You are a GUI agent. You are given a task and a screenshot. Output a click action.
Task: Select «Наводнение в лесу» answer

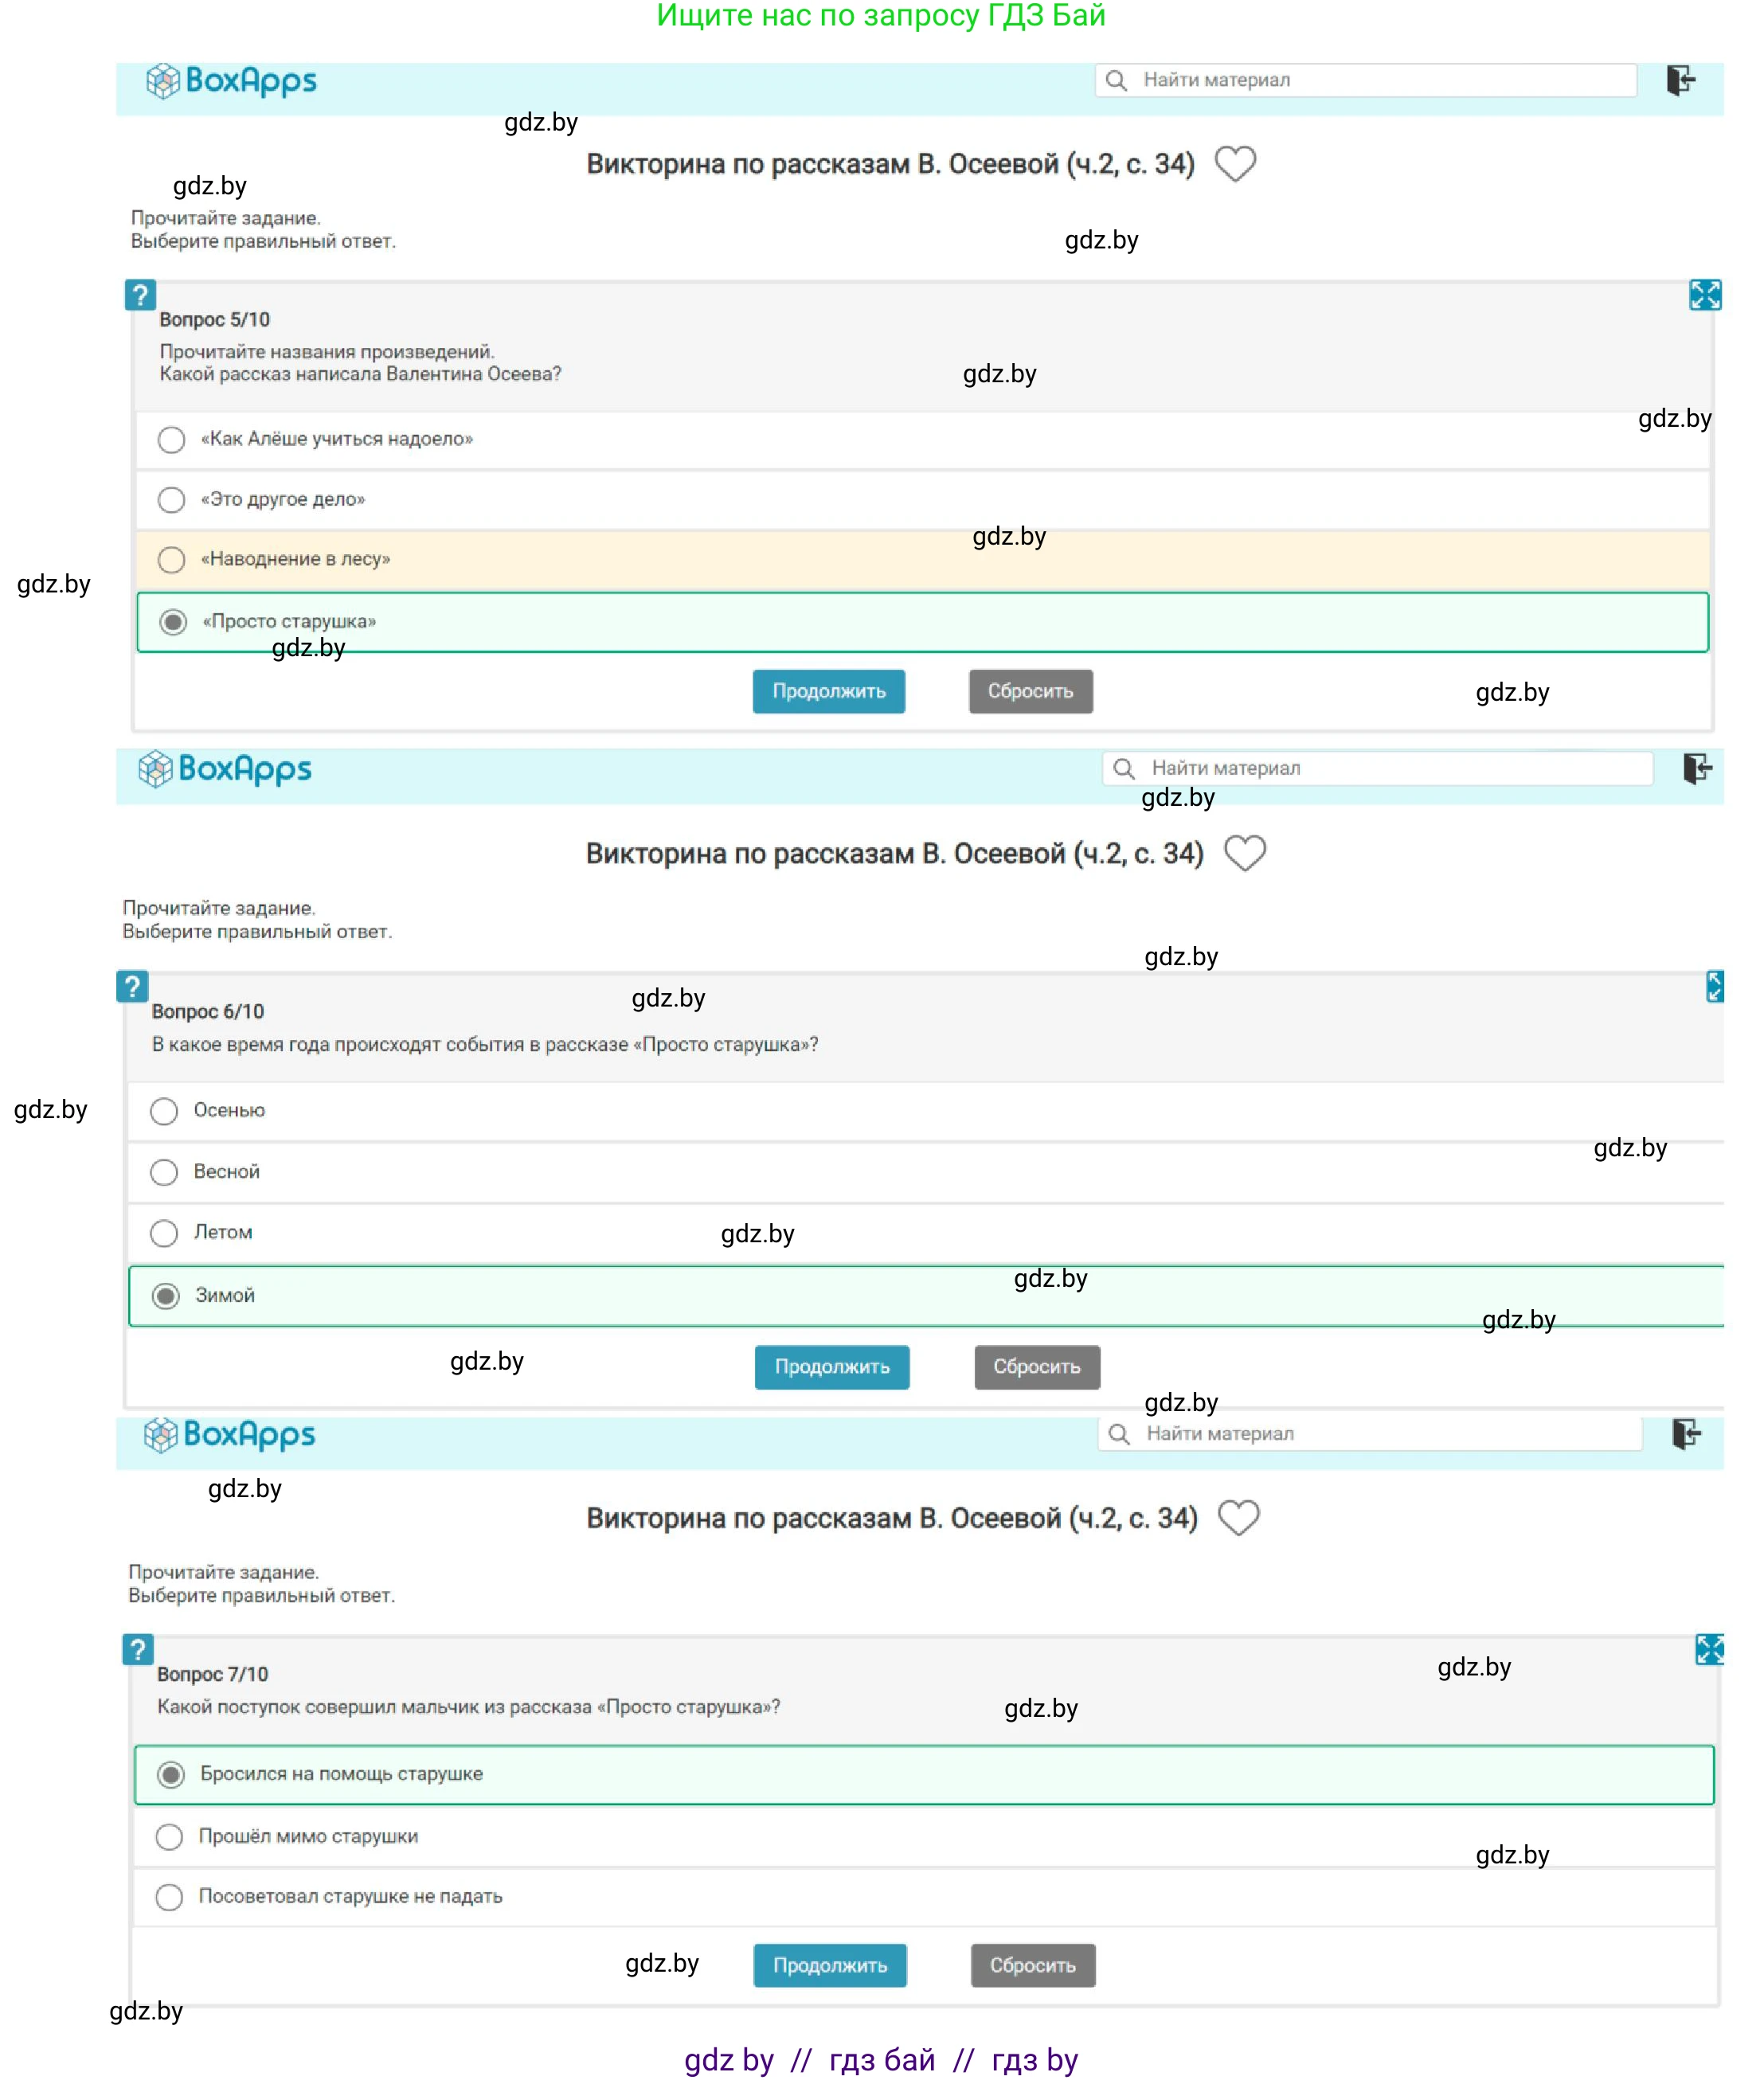[172, 560]
